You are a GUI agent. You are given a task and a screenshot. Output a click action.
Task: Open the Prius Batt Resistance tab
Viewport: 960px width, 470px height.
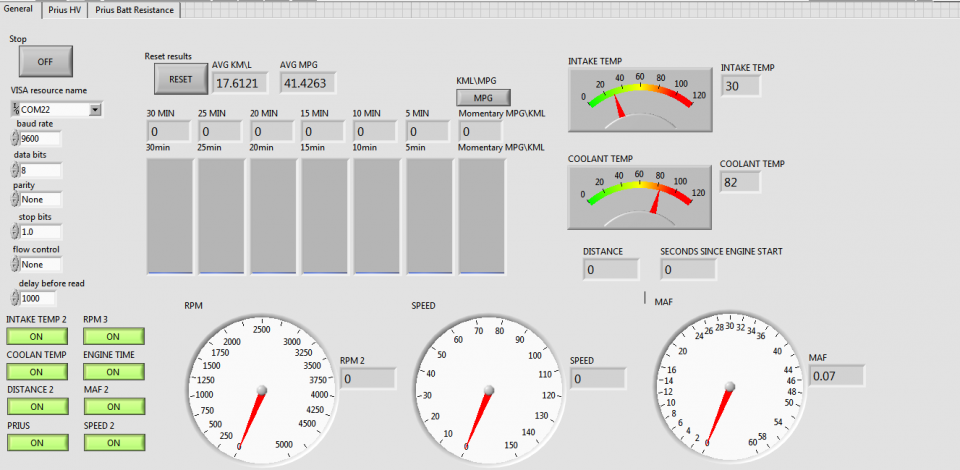(135, 10)
